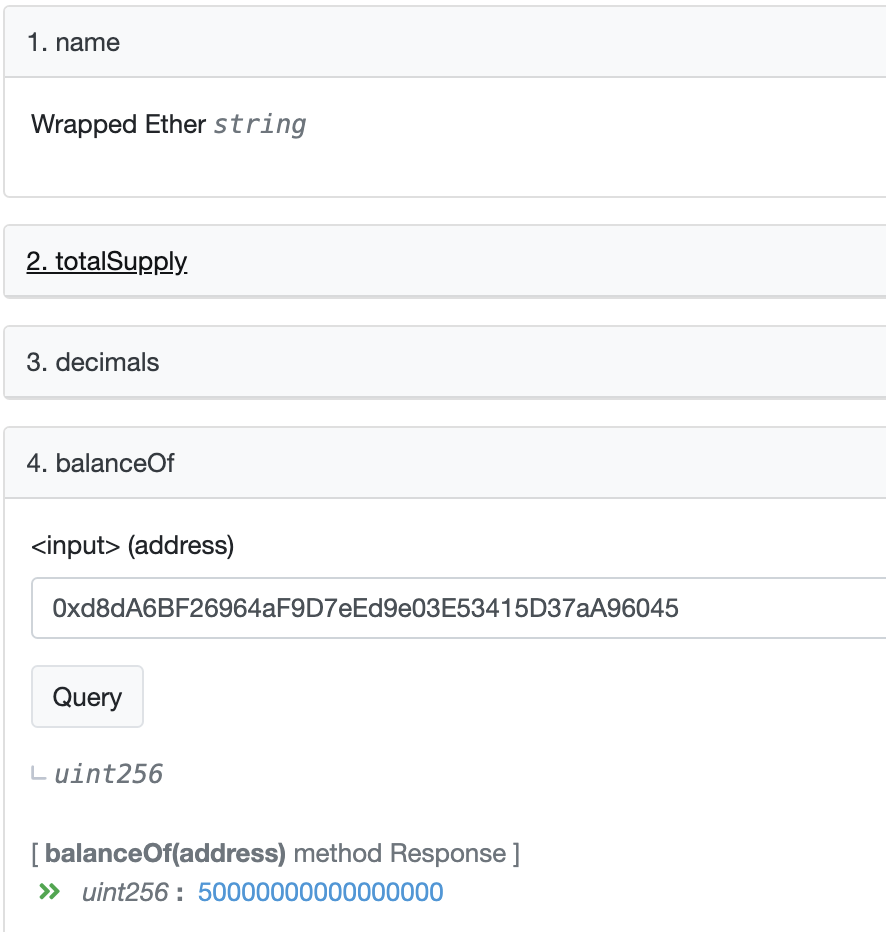Viewport: 886px width, 932px height.
Task: Click the 'Wrapped Ether' name result
Action: pos(119,124)
